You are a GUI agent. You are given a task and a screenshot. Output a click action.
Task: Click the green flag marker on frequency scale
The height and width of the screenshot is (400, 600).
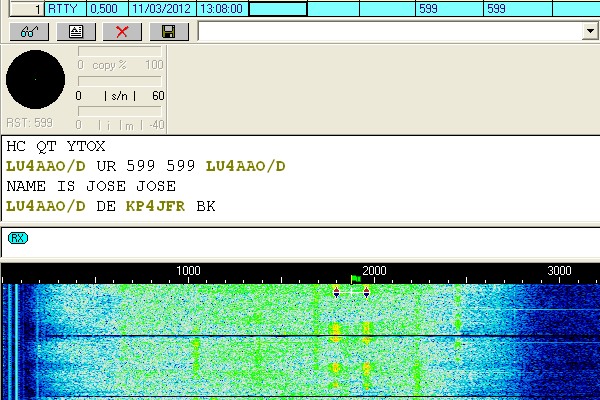tap(355, 279)
